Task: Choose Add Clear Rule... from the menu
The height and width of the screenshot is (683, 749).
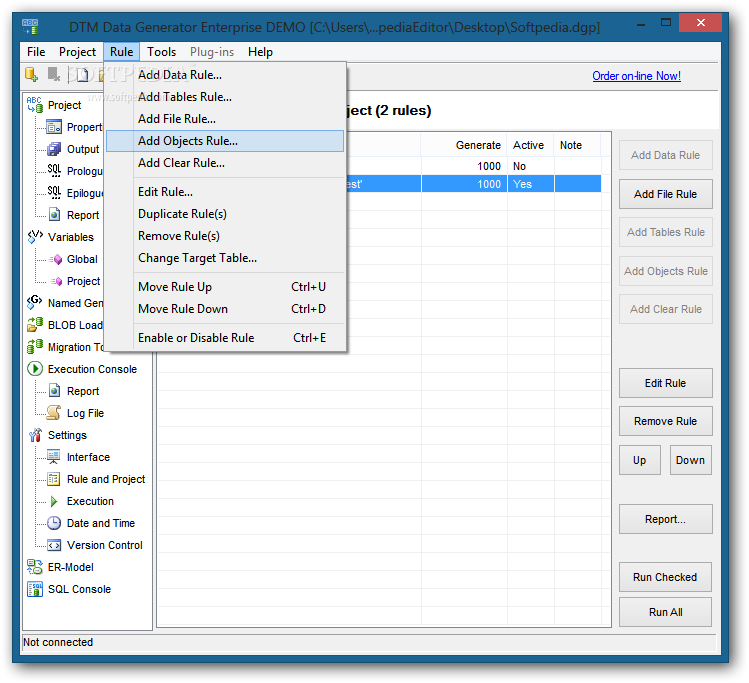Action: 225,163
